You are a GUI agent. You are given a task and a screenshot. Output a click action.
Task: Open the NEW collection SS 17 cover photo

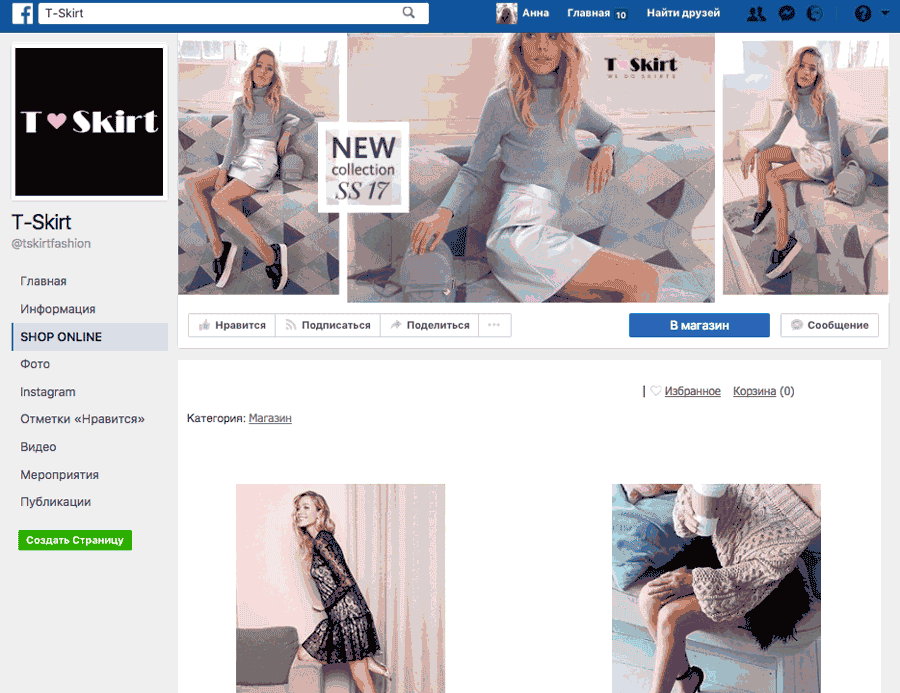(x=533, y=167)
